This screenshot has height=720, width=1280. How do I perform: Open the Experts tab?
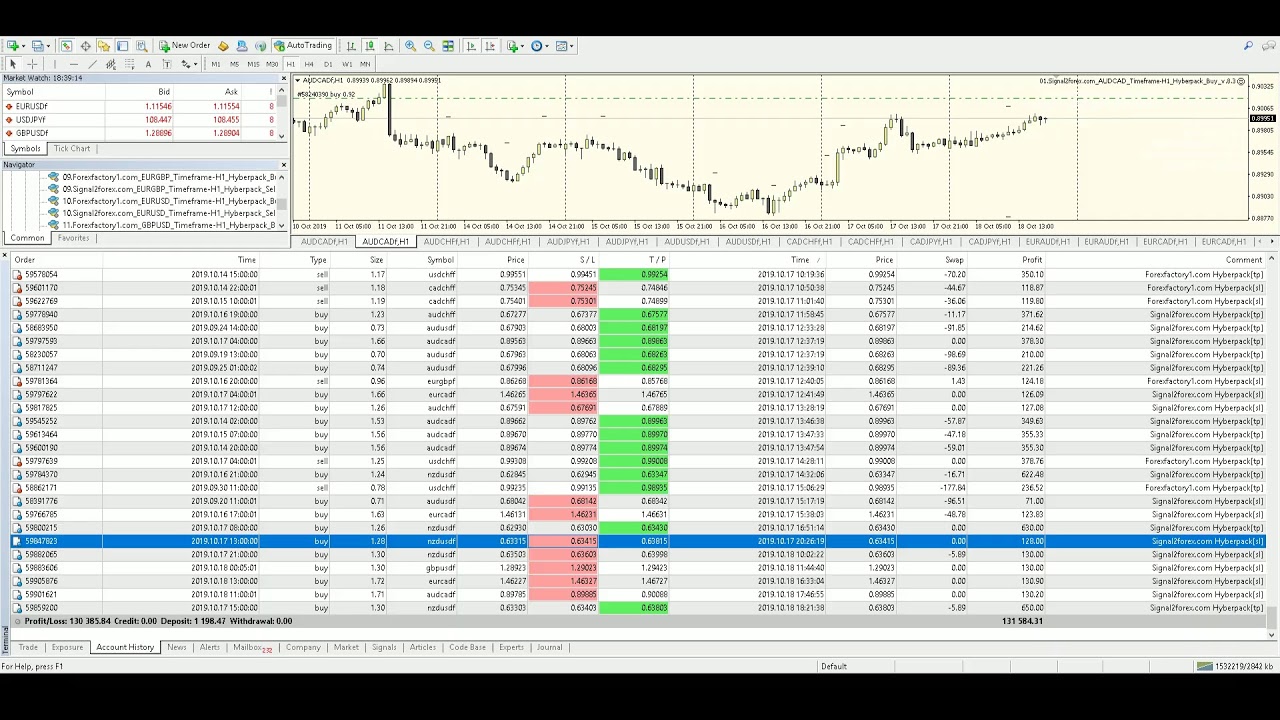pos(511,647)
